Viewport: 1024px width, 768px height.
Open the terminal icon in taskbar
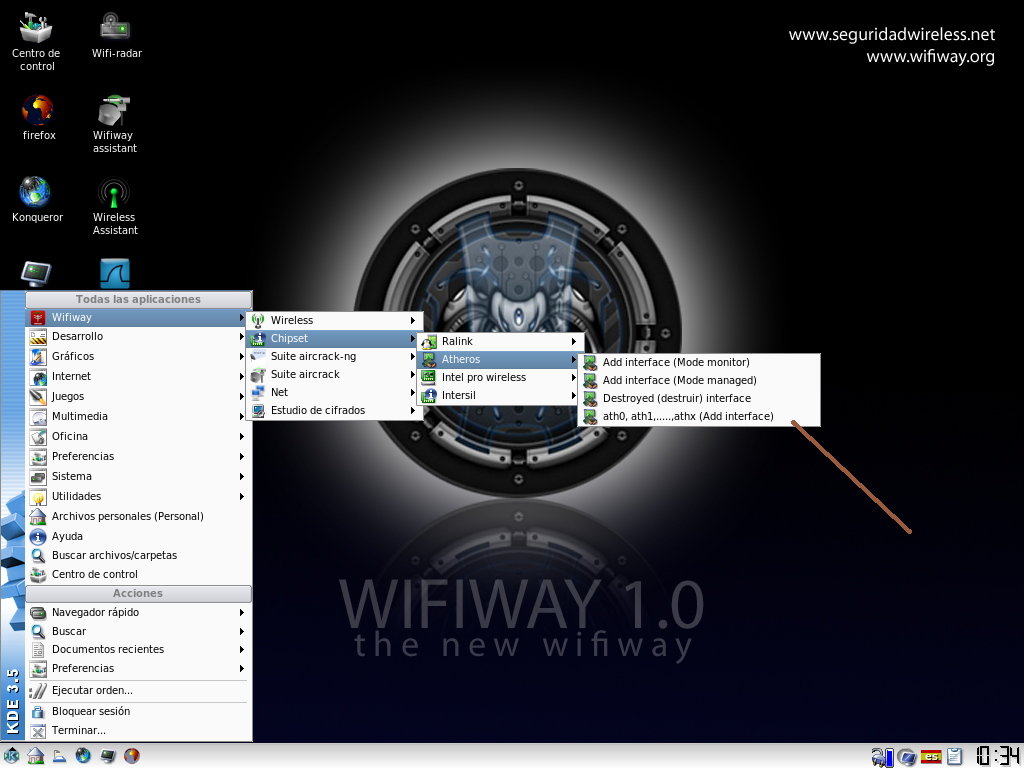[x=107, y=756]
